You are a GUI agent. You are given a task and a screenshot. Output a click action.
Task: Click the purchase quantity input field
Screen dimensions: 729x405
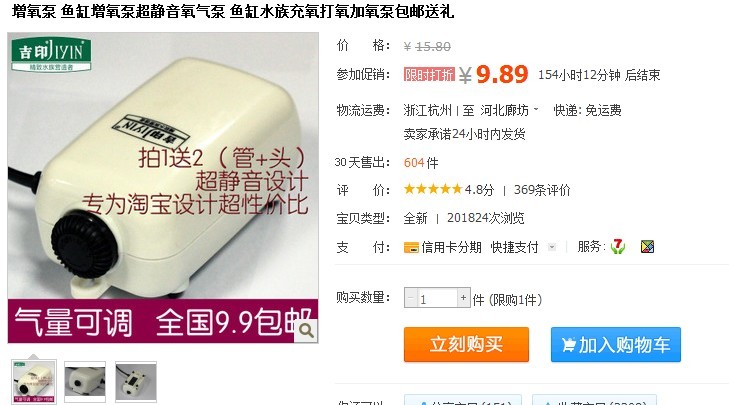click(x=437, y=298)
